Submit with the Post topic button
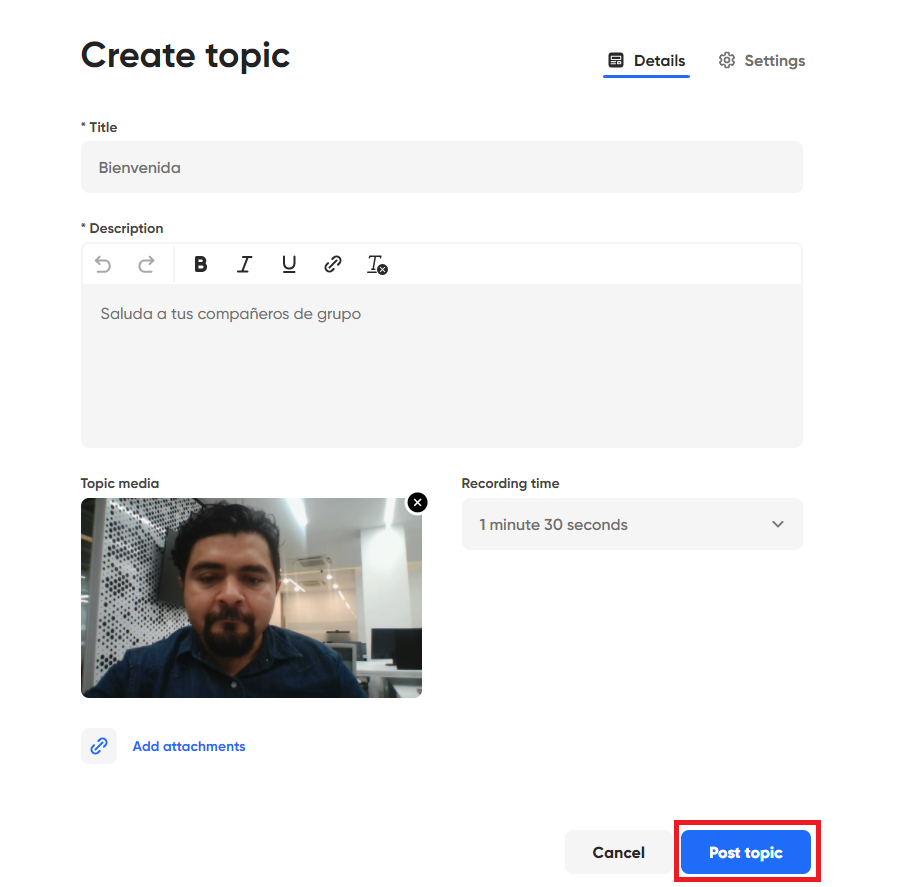 pyautogui.click(x=746, y=853)
